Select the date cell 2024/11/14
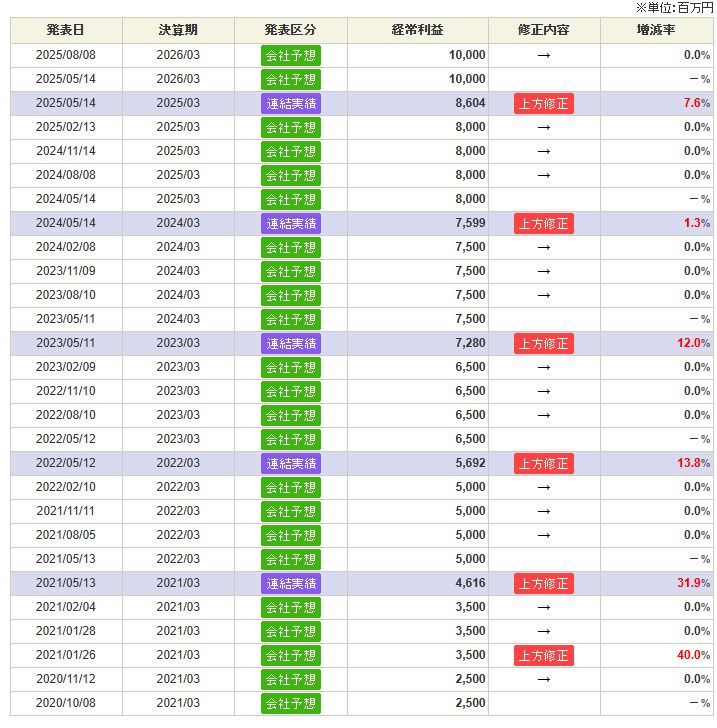 point(66,151)
